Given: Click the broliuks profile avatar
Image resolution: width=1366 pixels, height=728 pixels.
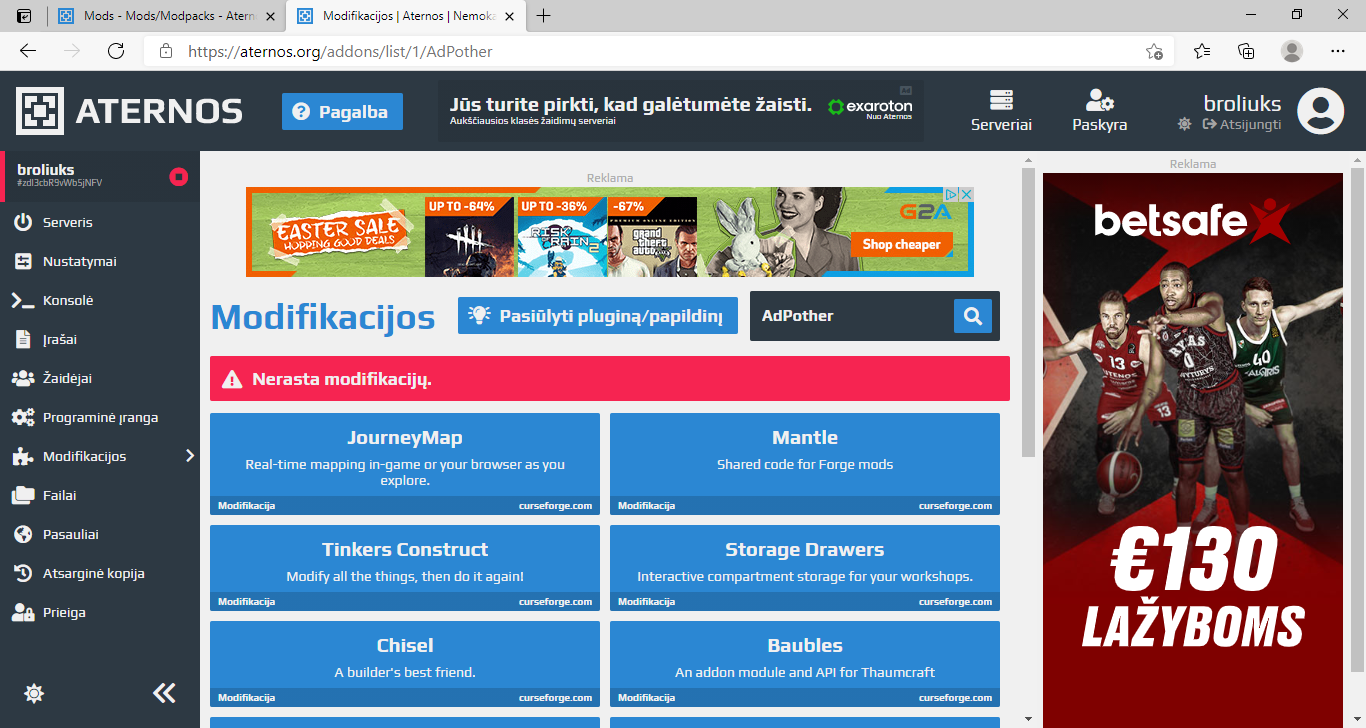Looking at the screenshot, I should tap(1320, 111).
